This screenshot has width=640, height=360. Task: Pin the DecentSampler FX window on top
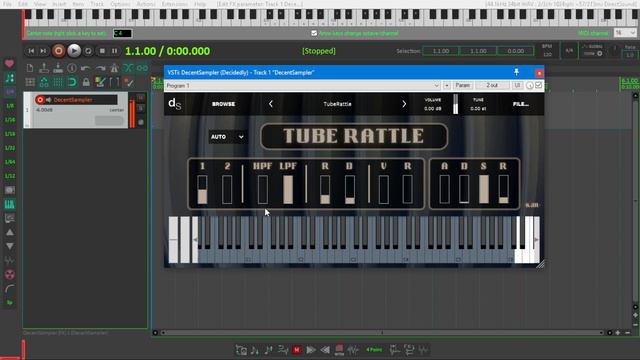(x=516, y=72)
